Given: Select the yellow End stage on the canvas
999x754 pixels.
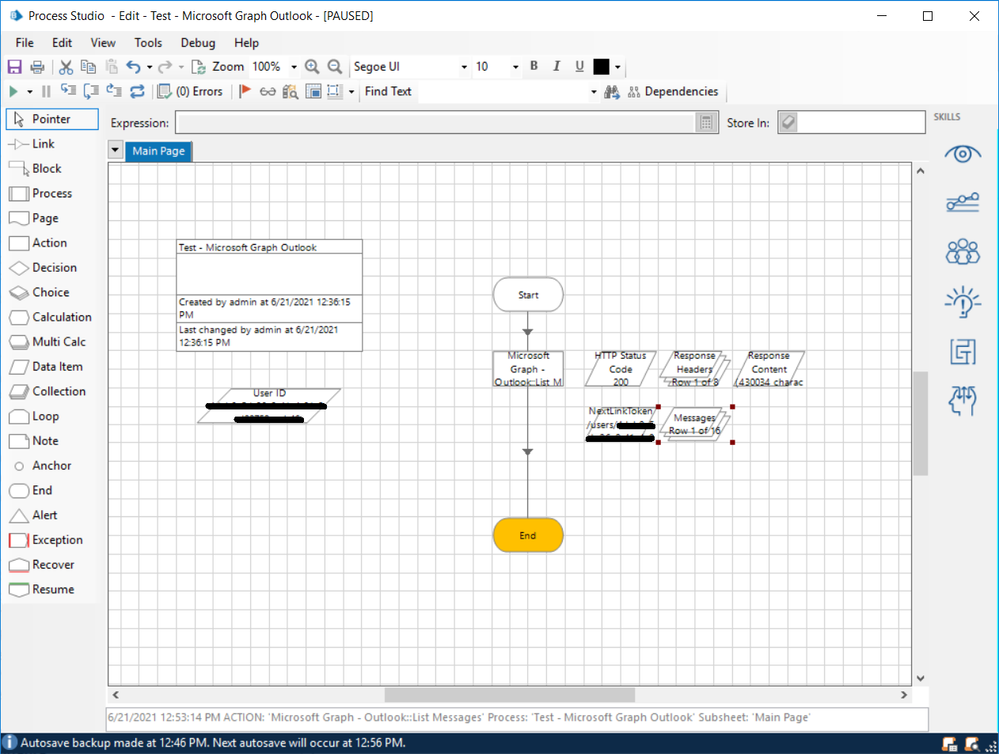Looking at the screenshot, I should pyautogui.click(x=528, y=535).
